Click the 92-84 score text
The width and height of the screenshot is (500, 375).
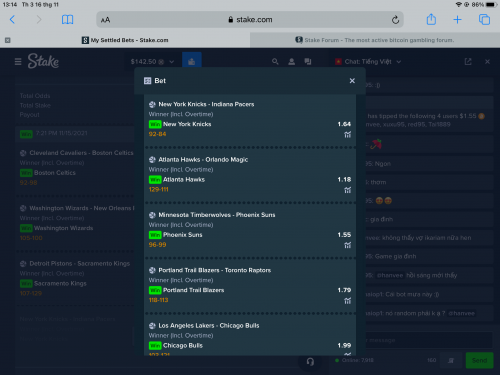(x=157, y=134)
